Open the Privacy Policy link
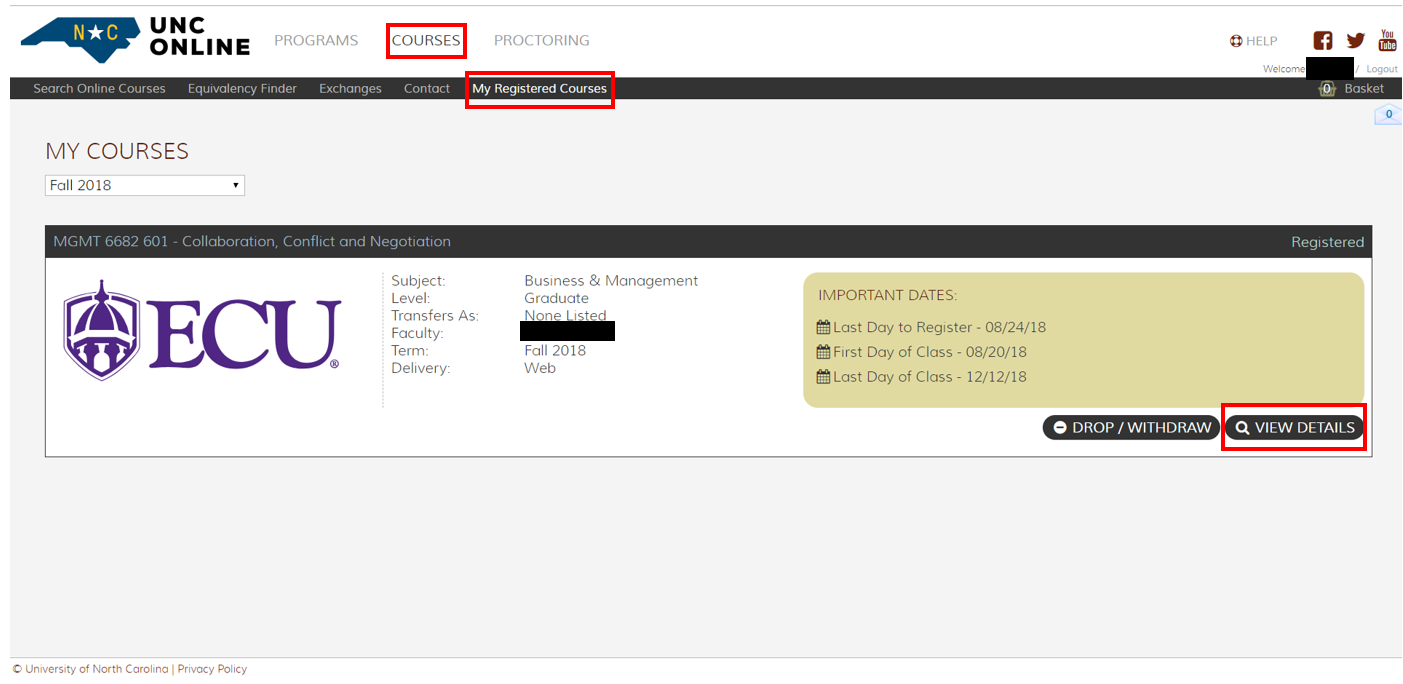Viewport: 1403px width, 684px height. point(212,669)
